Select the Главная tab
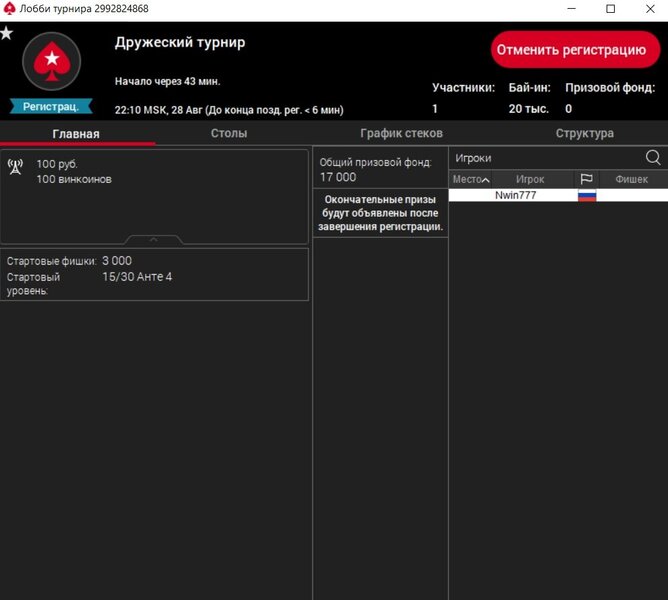 (76, 134)
